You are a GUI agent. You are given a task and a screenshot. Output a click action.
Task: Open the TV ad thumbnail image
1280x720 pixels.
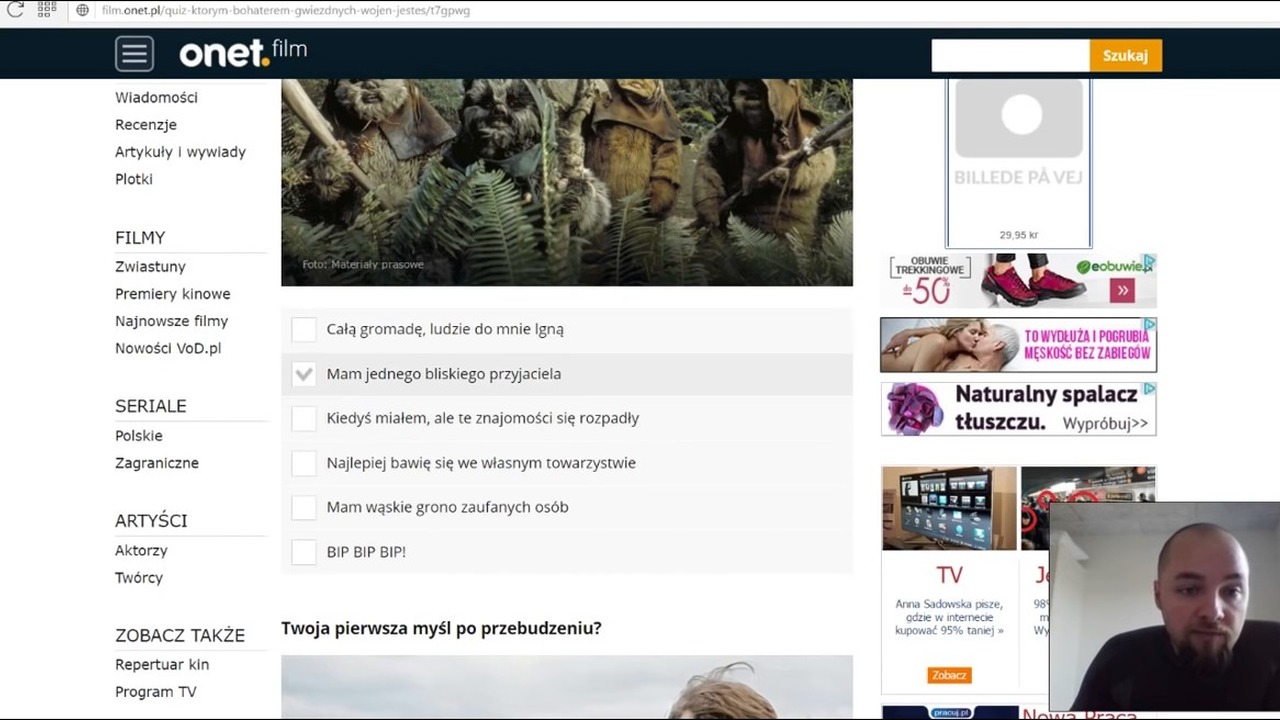point(949,509)
